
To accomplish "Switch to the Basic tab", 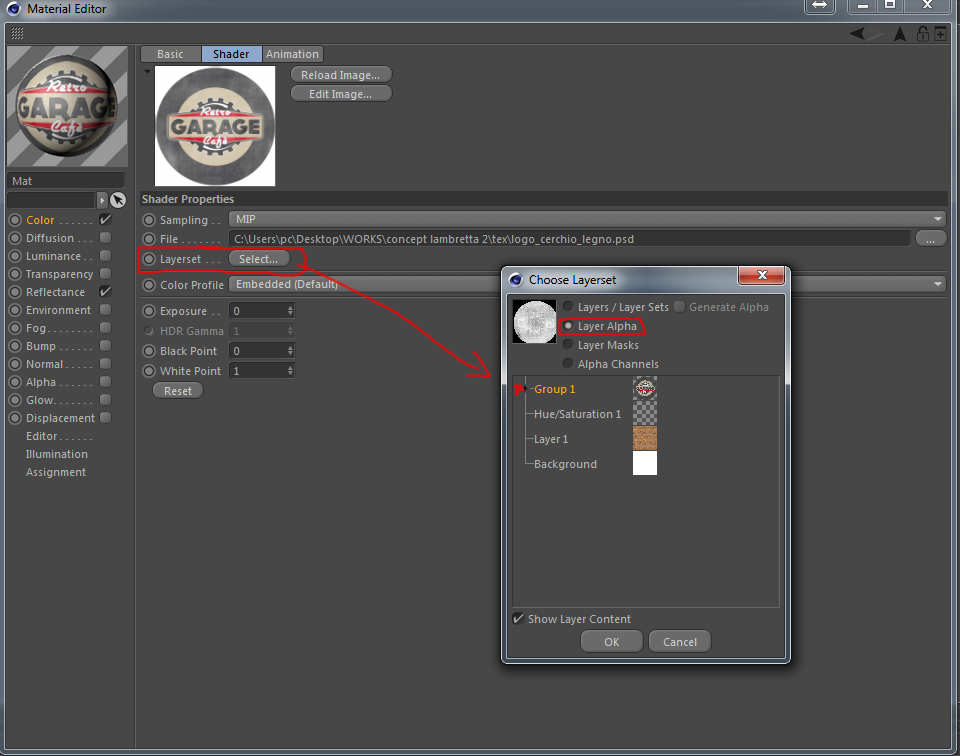I will point(170,54).
